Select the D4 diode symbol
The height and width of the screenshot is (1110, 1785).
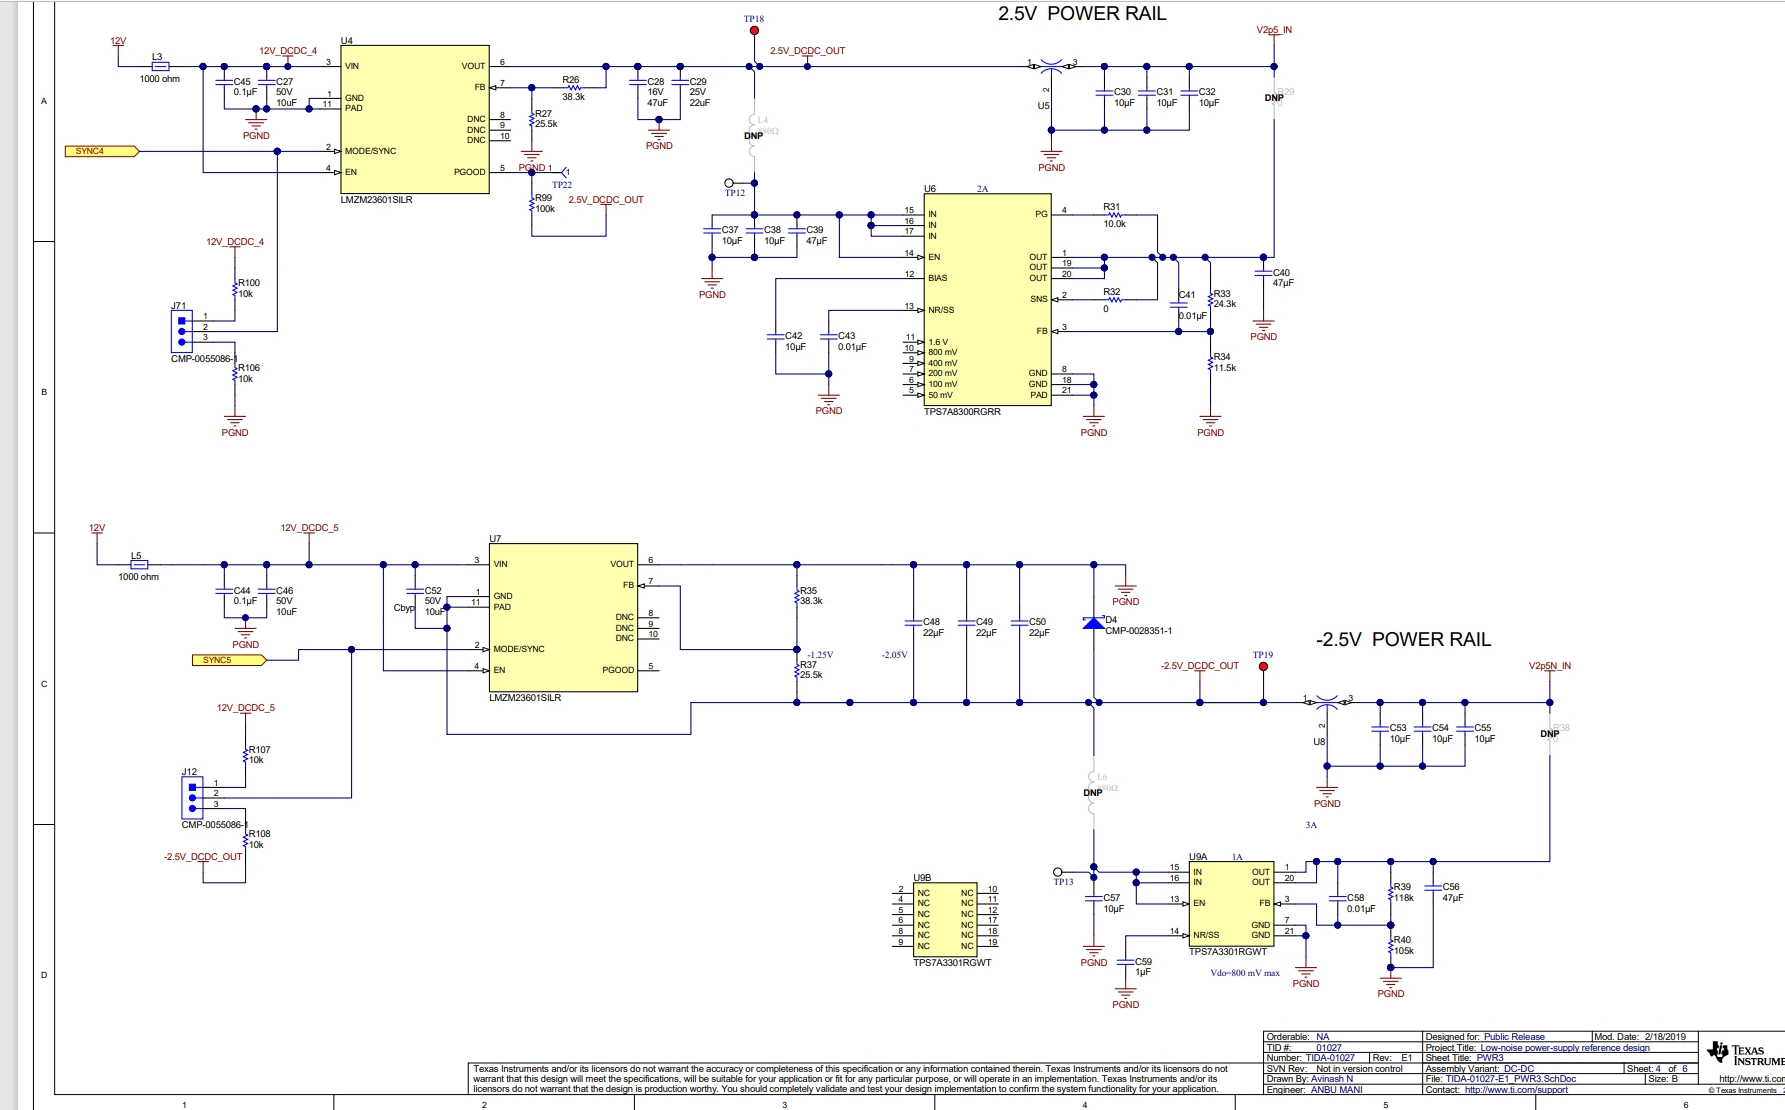(x=1093, y=624)
